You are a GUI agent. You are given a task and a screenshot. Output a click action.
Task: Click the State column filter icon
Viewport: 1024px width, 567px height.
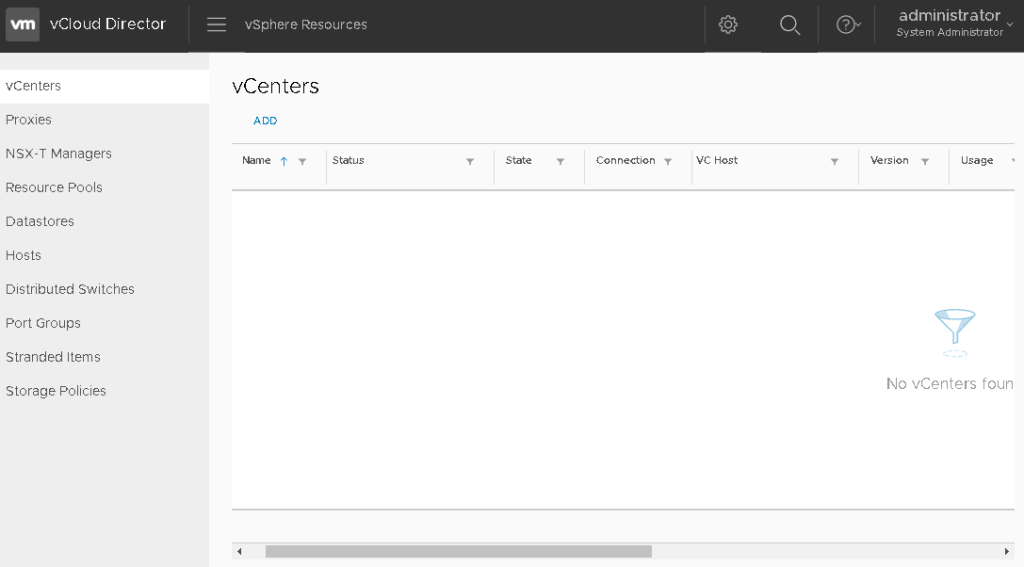[560, 161]
